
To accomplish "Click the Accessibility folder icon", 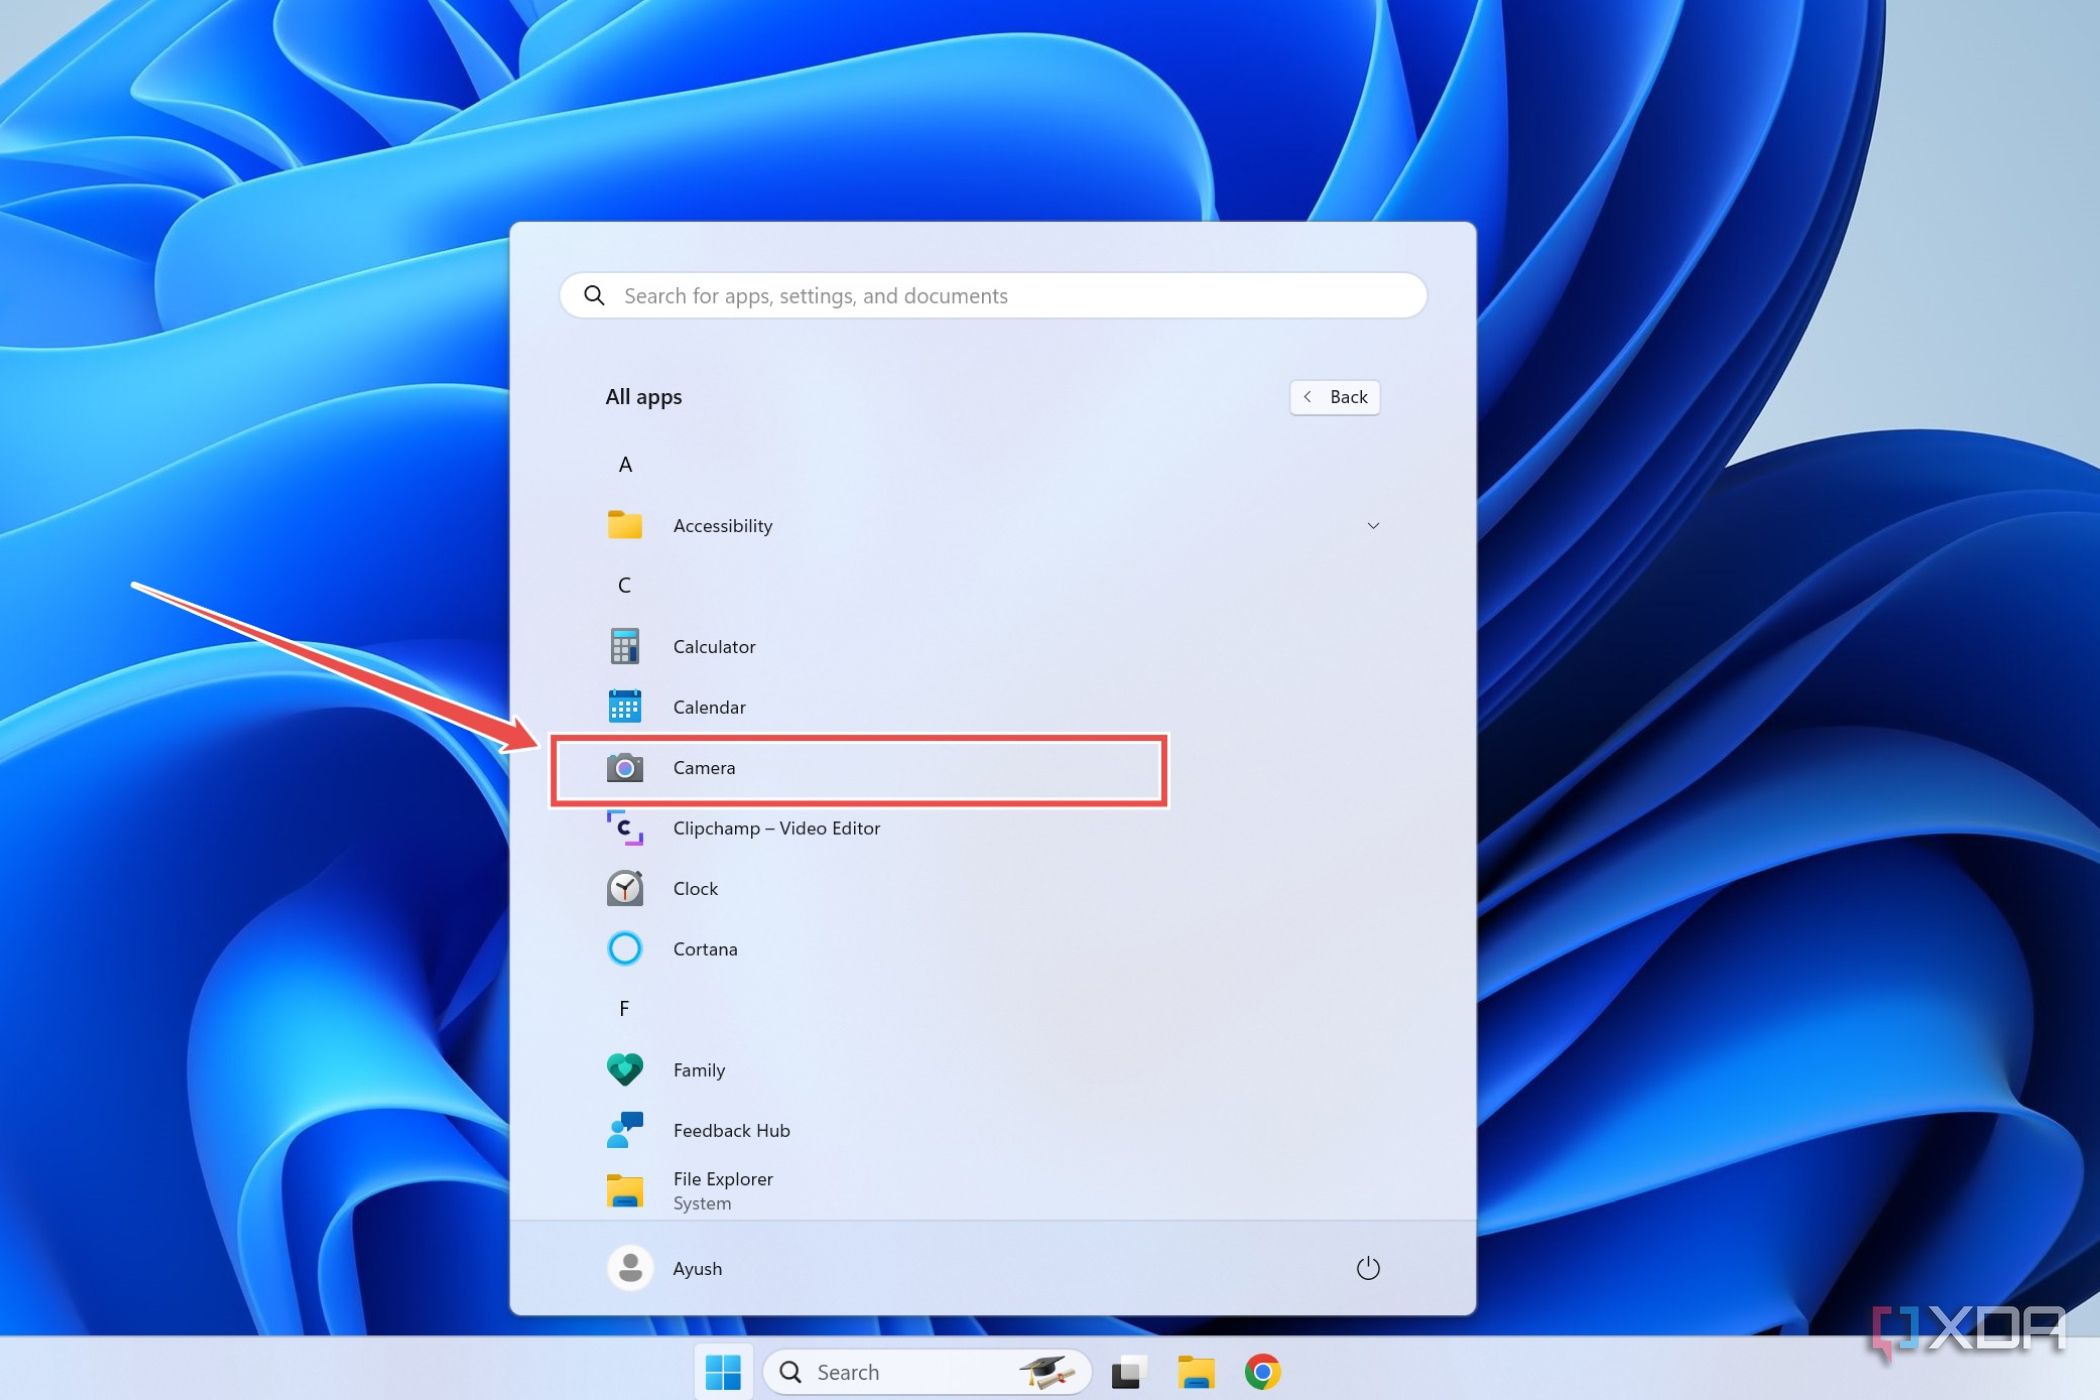I will coord(624,525).
